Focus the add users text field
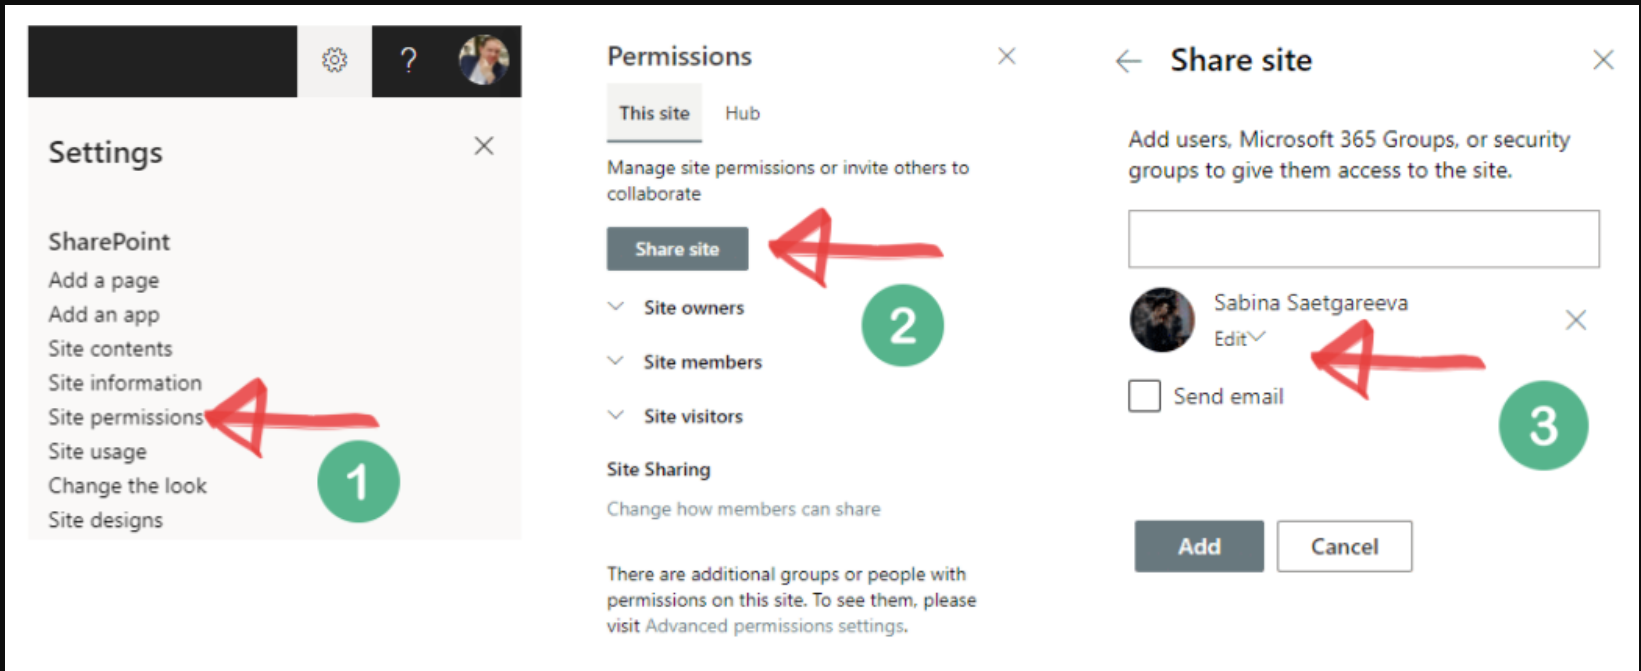The height and width of the screenshot is (671, 1641). coord(1363,239)
